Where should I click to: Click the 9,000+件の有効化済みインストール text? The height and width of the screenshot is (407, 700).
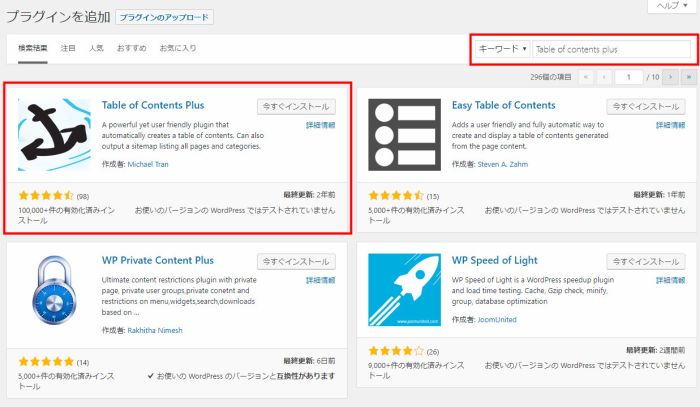point(417,370)
